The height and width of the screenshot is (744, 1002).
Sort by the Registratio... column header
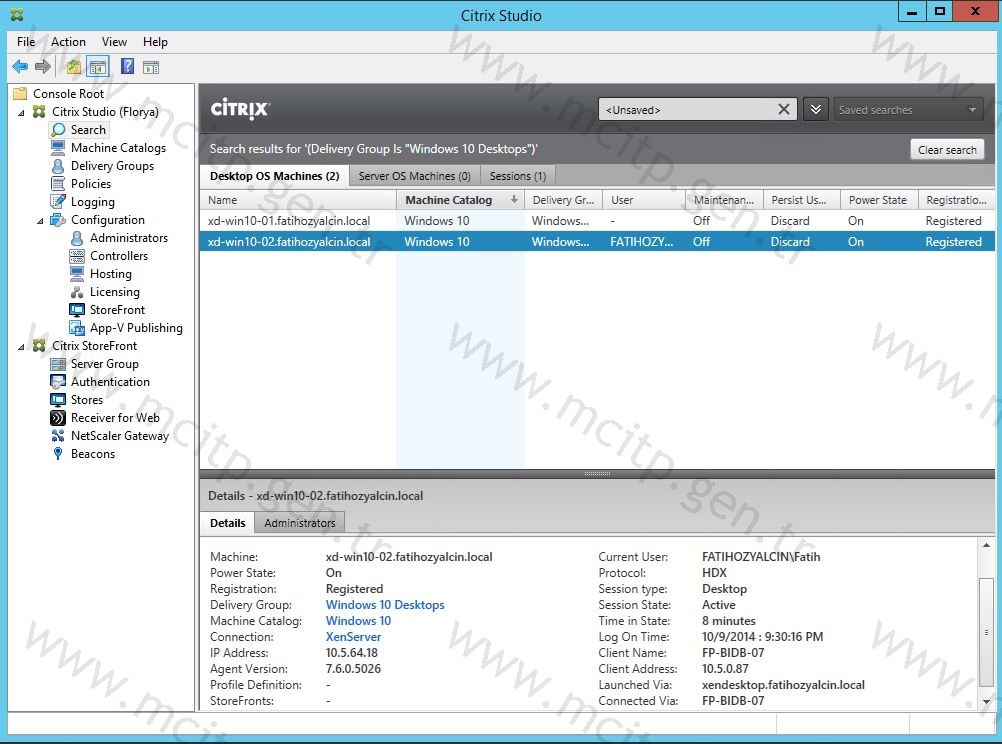pyautogui.click(x=957, y=200)
